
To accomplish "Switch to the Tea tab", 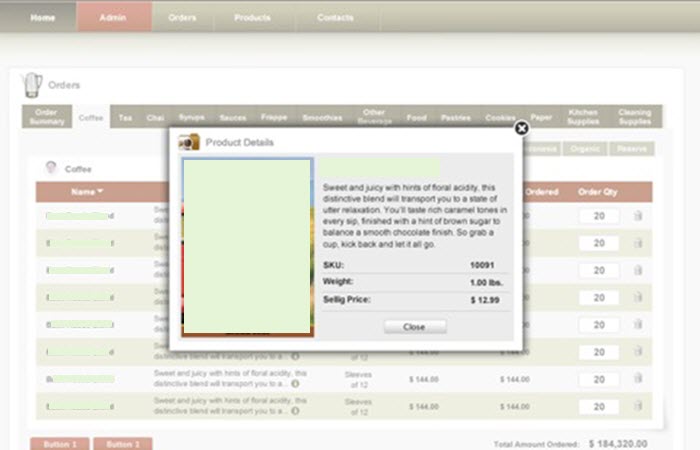I will tap(125, 117).
